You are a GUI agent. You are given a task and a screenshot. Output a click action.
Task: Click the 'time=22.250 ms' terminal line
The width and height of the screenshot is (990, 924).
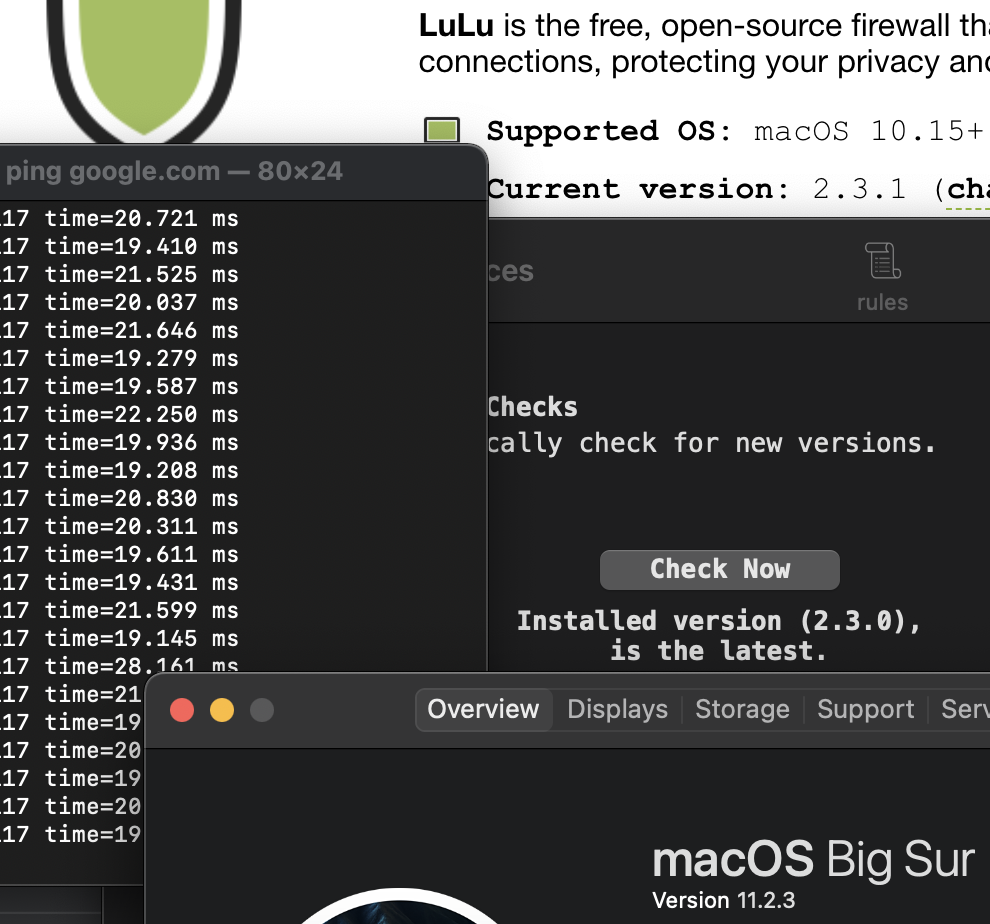click(141, 414)
